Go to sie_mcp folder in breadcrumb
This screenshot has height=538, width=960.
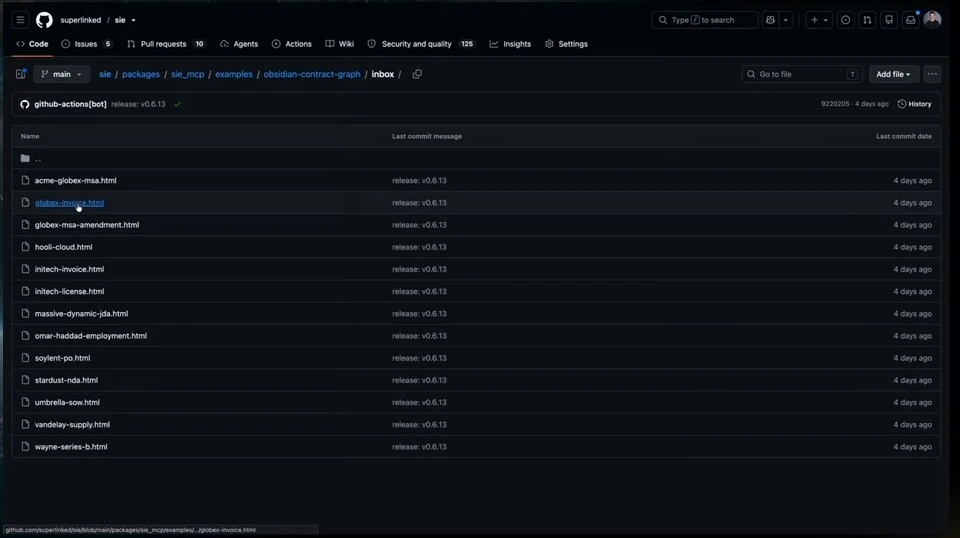click(187, 74)
